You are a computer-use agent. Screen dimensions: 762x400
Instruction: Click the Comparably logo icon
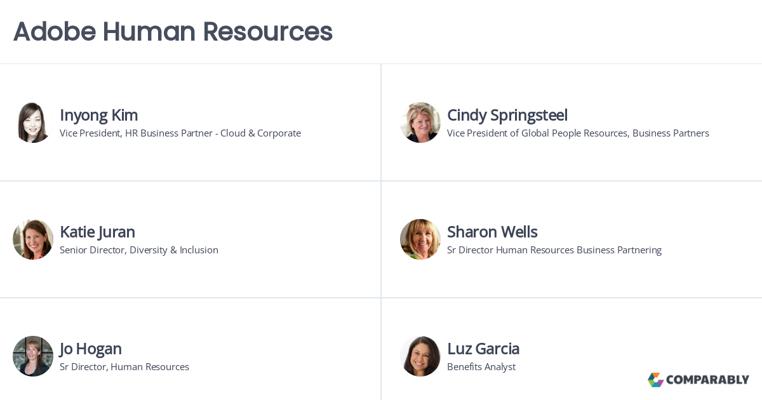coord(656,380)
